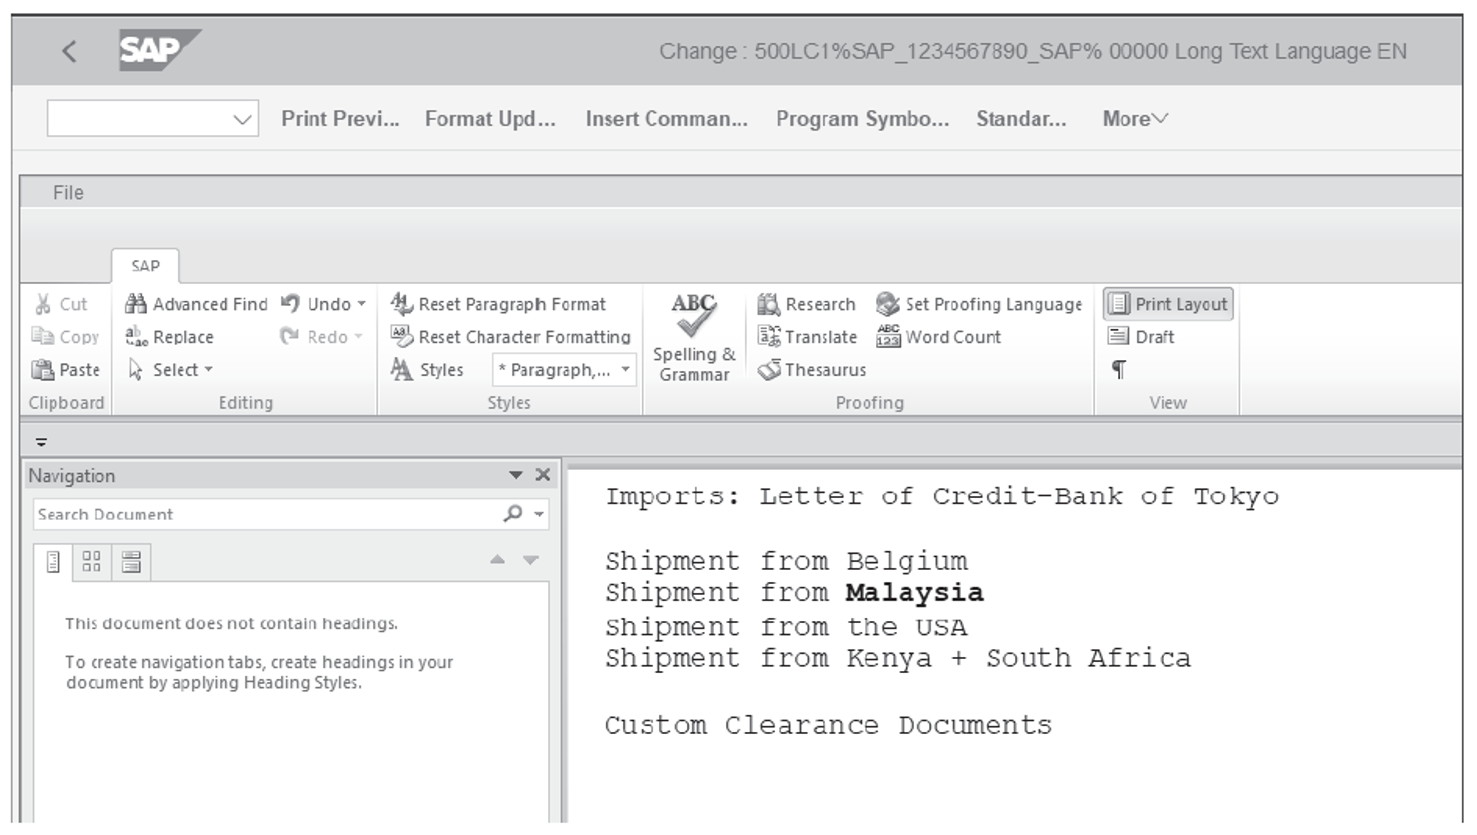
Task: Click Print Preview in the toolbar
Action: coord(341,118)
